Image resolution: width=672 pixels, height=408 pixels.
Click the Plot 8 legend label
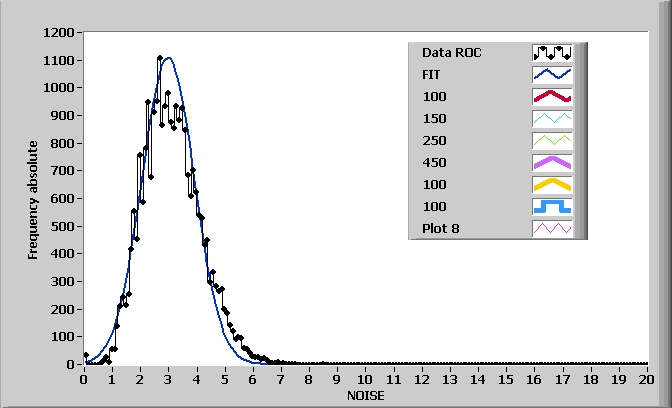441,228
